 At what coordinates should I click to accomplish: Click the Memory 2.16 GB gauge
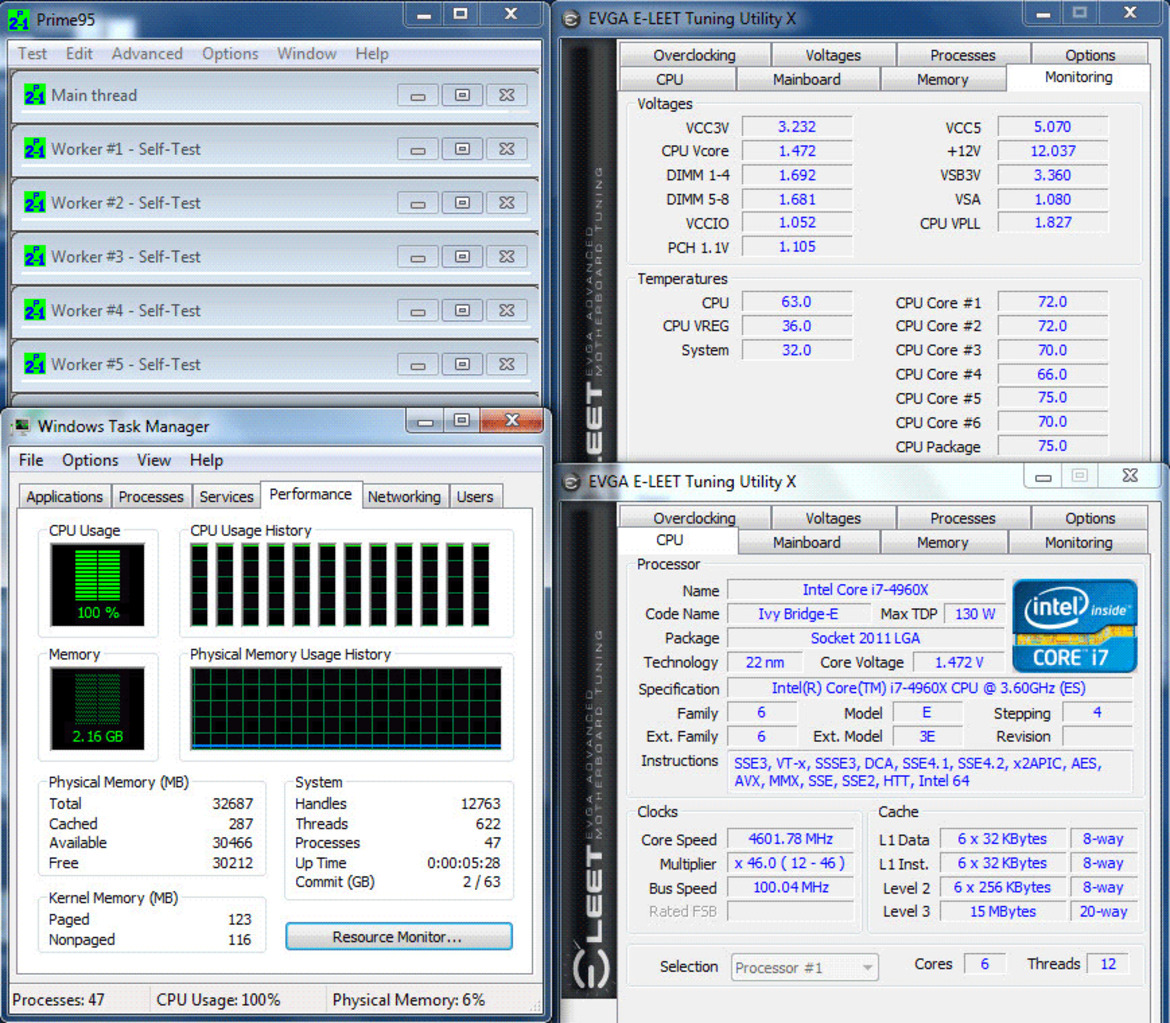pos(97,708)
